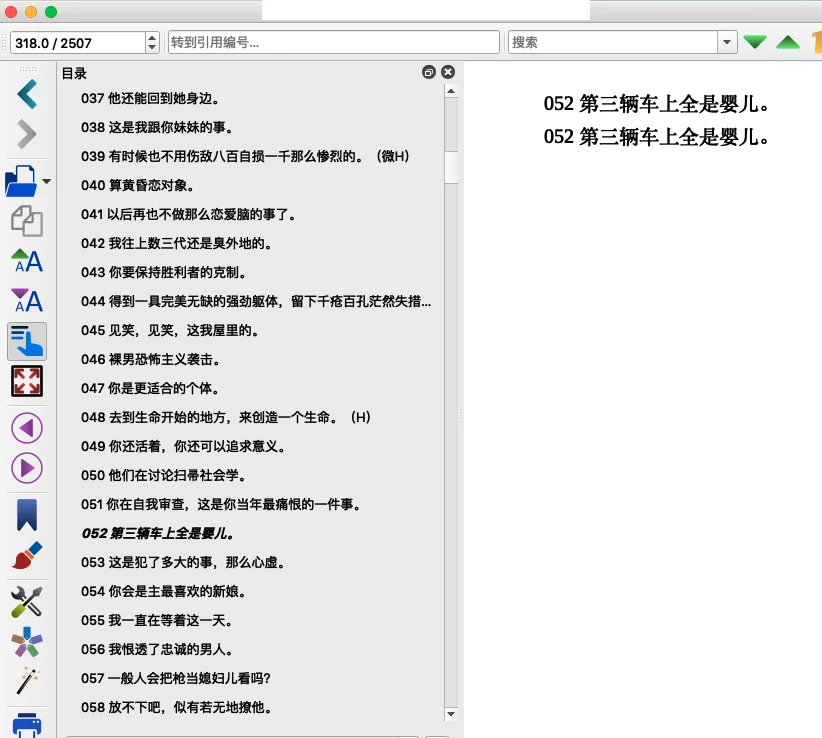Open chapter 047 你是更适合的个体

(x=150, y=388)
